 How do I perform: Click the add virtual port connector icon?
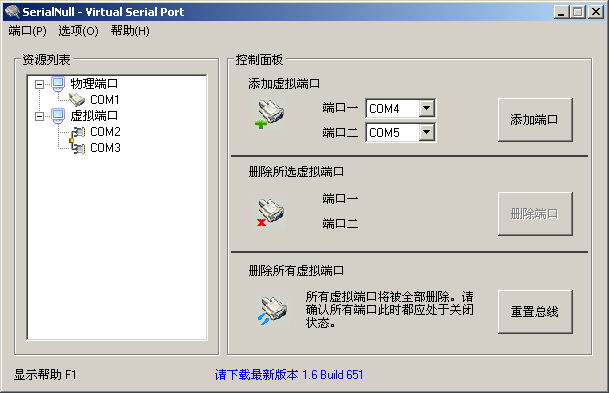click(x=270, y=114)
